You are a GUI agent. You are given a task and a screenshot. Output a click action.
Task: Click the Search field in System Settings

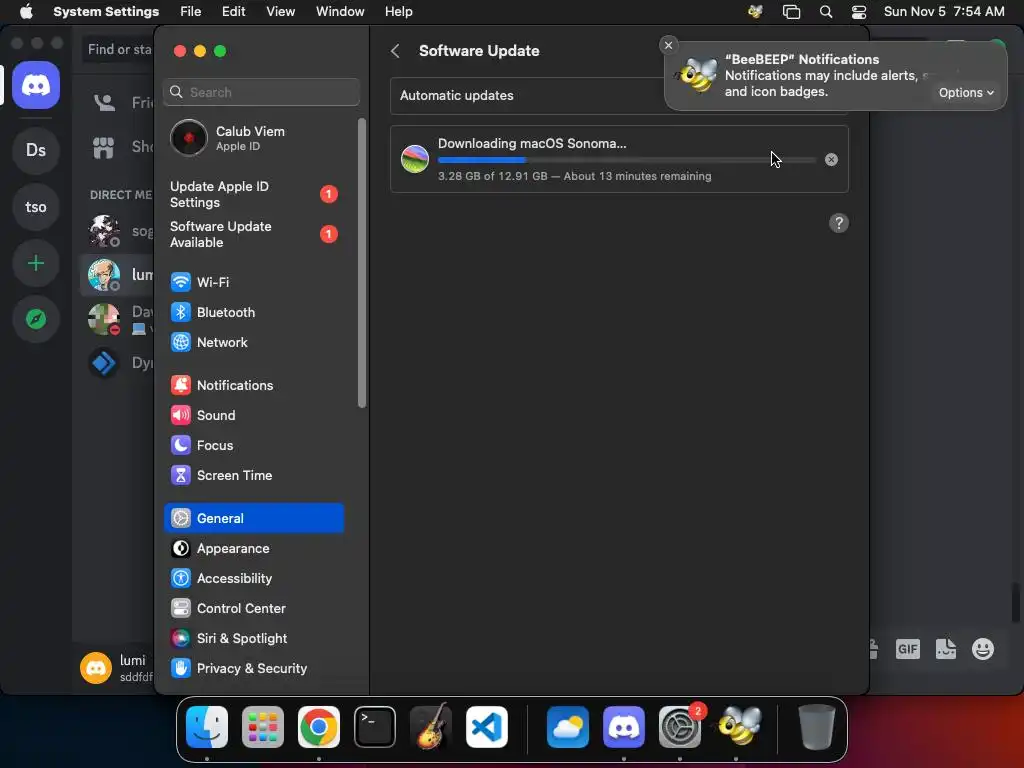[261, 92]
